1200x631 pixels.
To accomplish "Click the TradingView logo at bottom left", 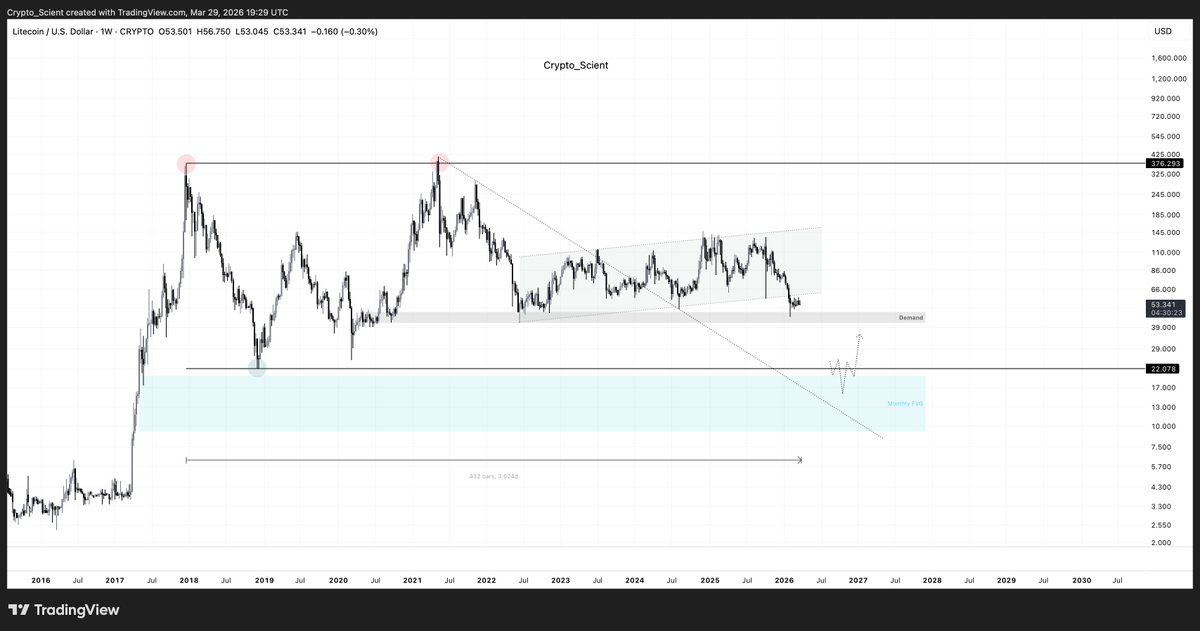I will (x=64, y=610).
